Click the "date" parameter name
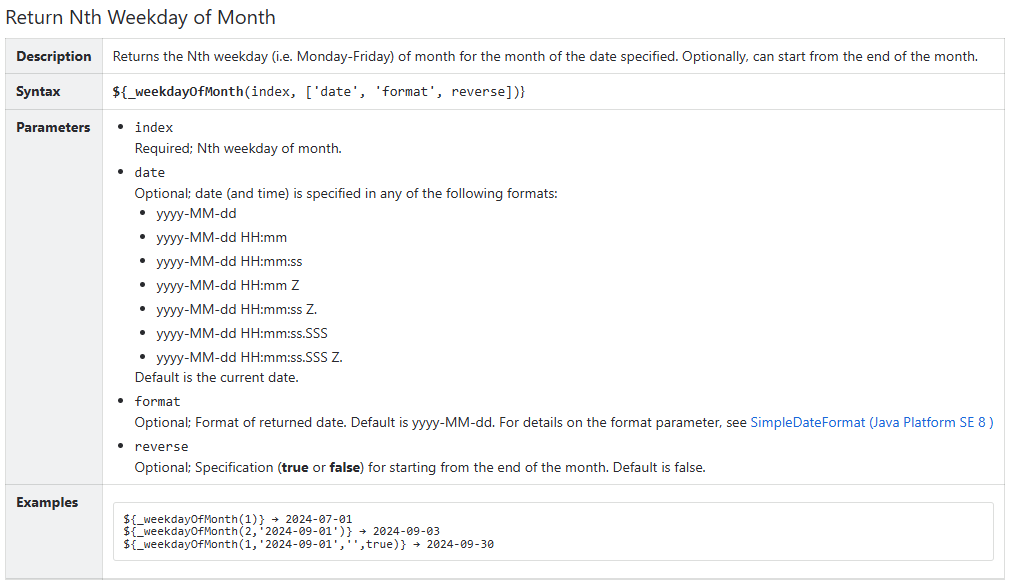The height and width of the screenshot is (583, 1014). coord(150,173)
